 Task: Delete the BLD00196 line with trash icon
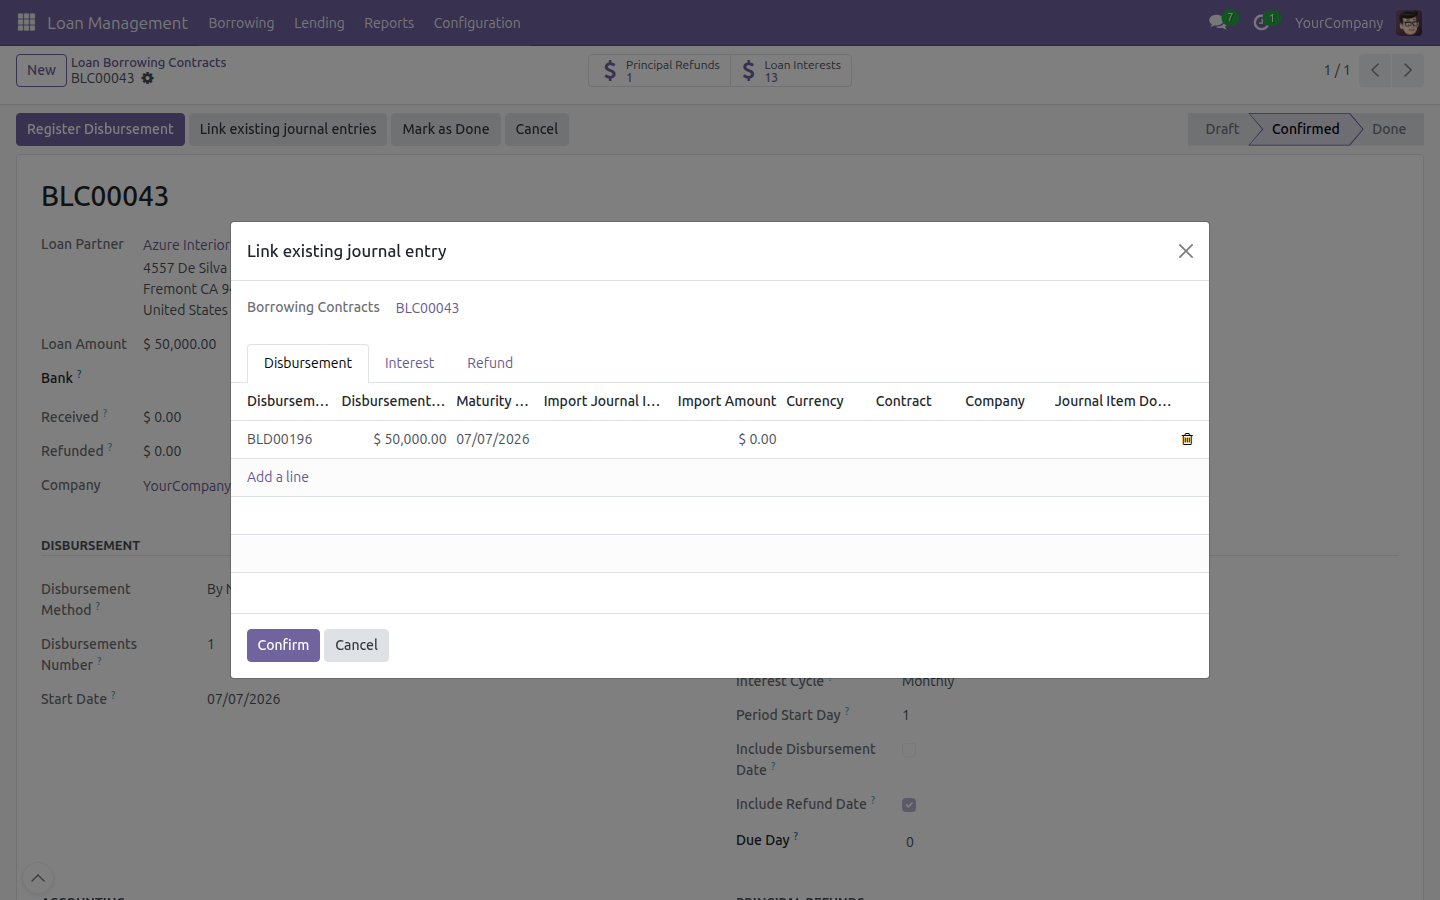pyautogui.click(x=1187, y=439)
